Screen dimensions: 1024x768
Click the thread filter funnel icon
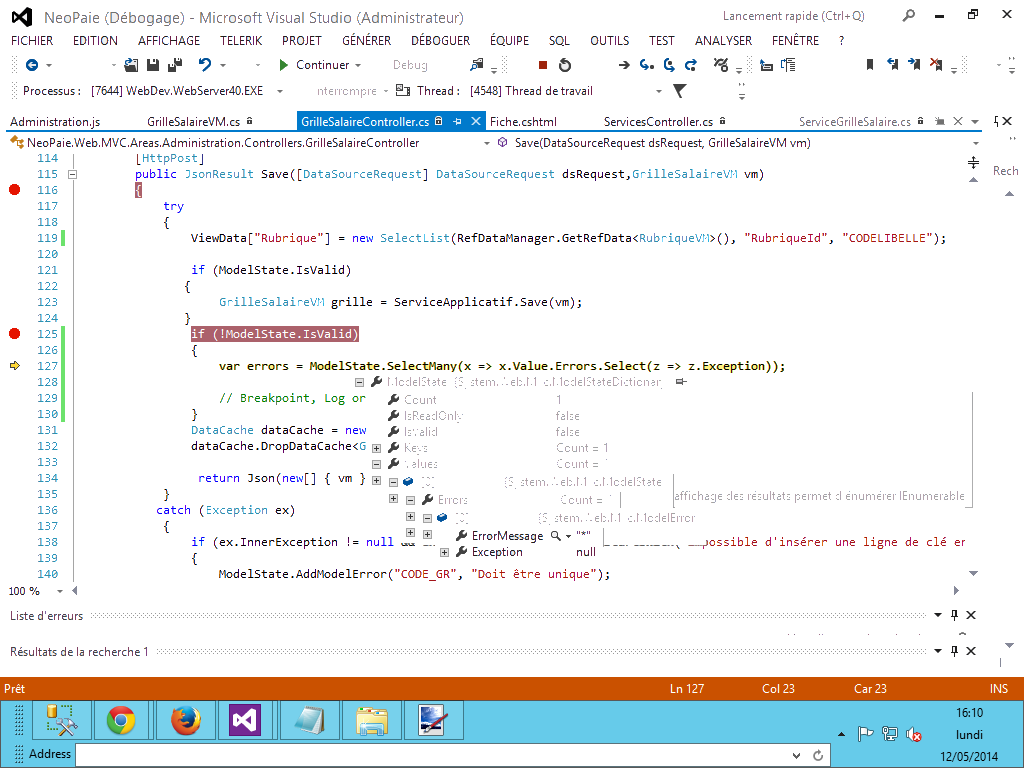pos(680,91)
